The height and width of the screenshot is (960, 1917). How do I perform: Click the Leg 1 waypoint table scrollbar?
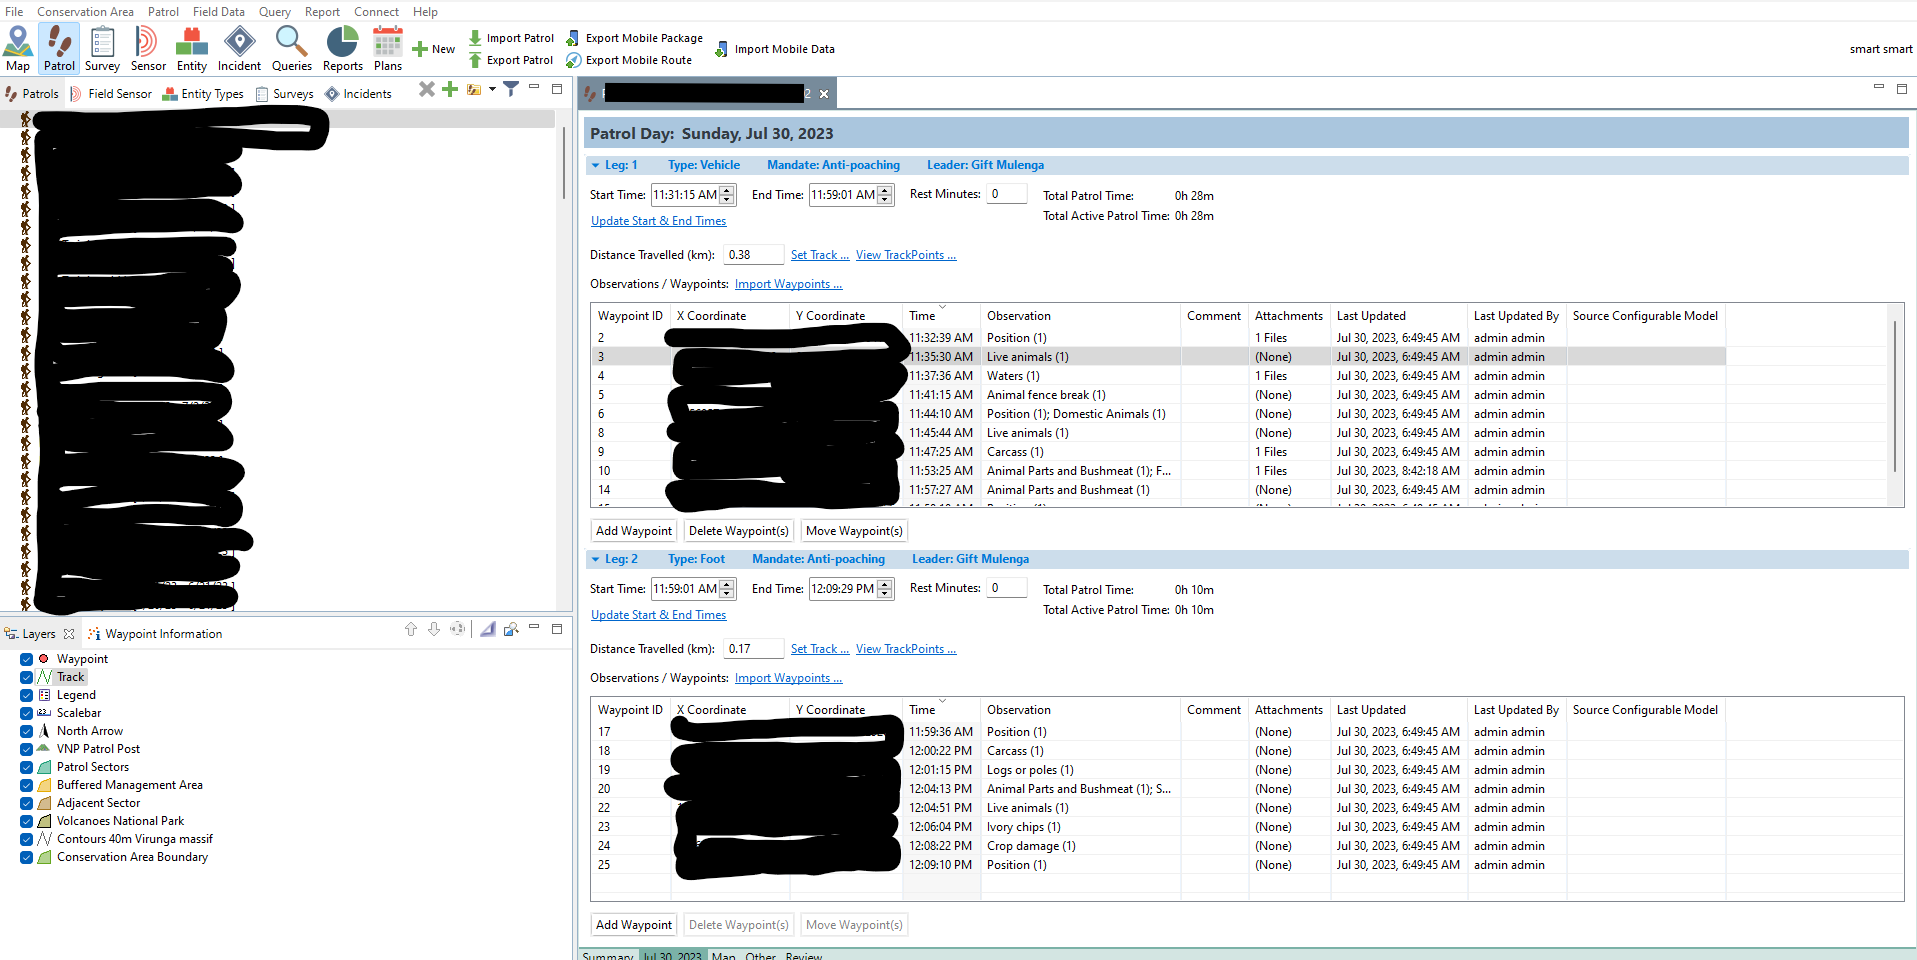click(x=1895, y=400)
